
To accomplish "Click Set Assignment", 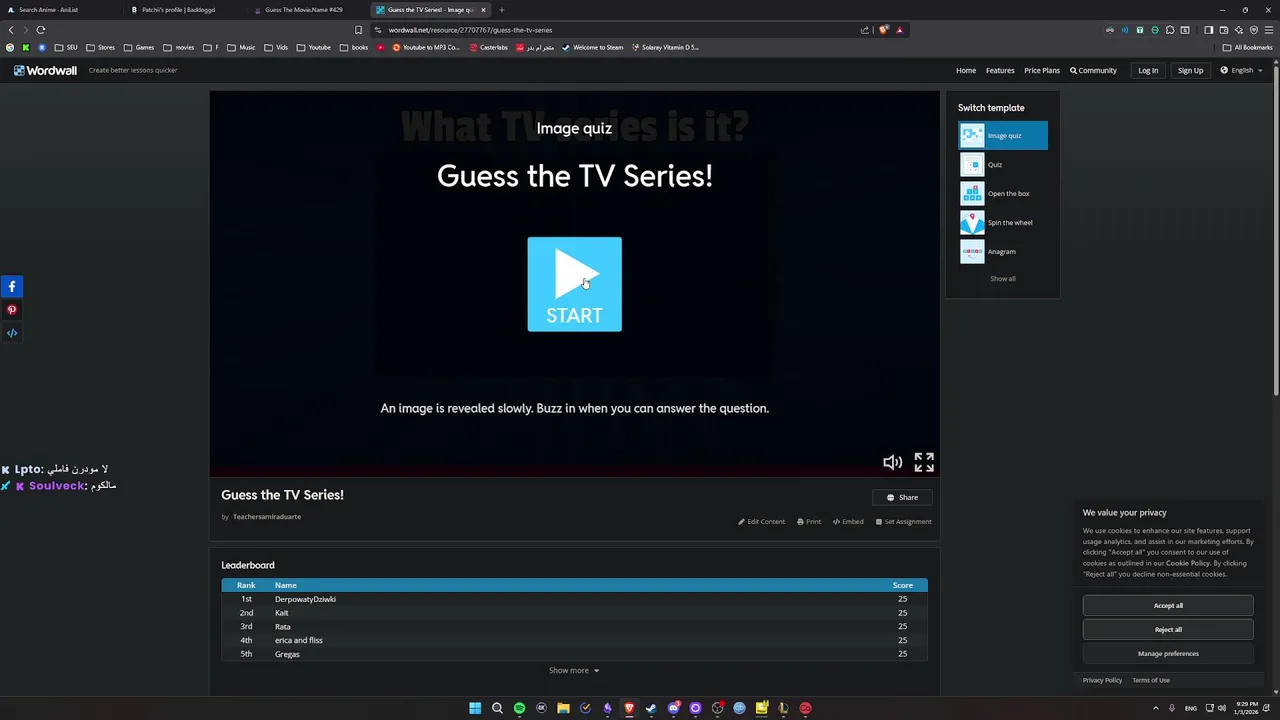I will pos(903,521).
